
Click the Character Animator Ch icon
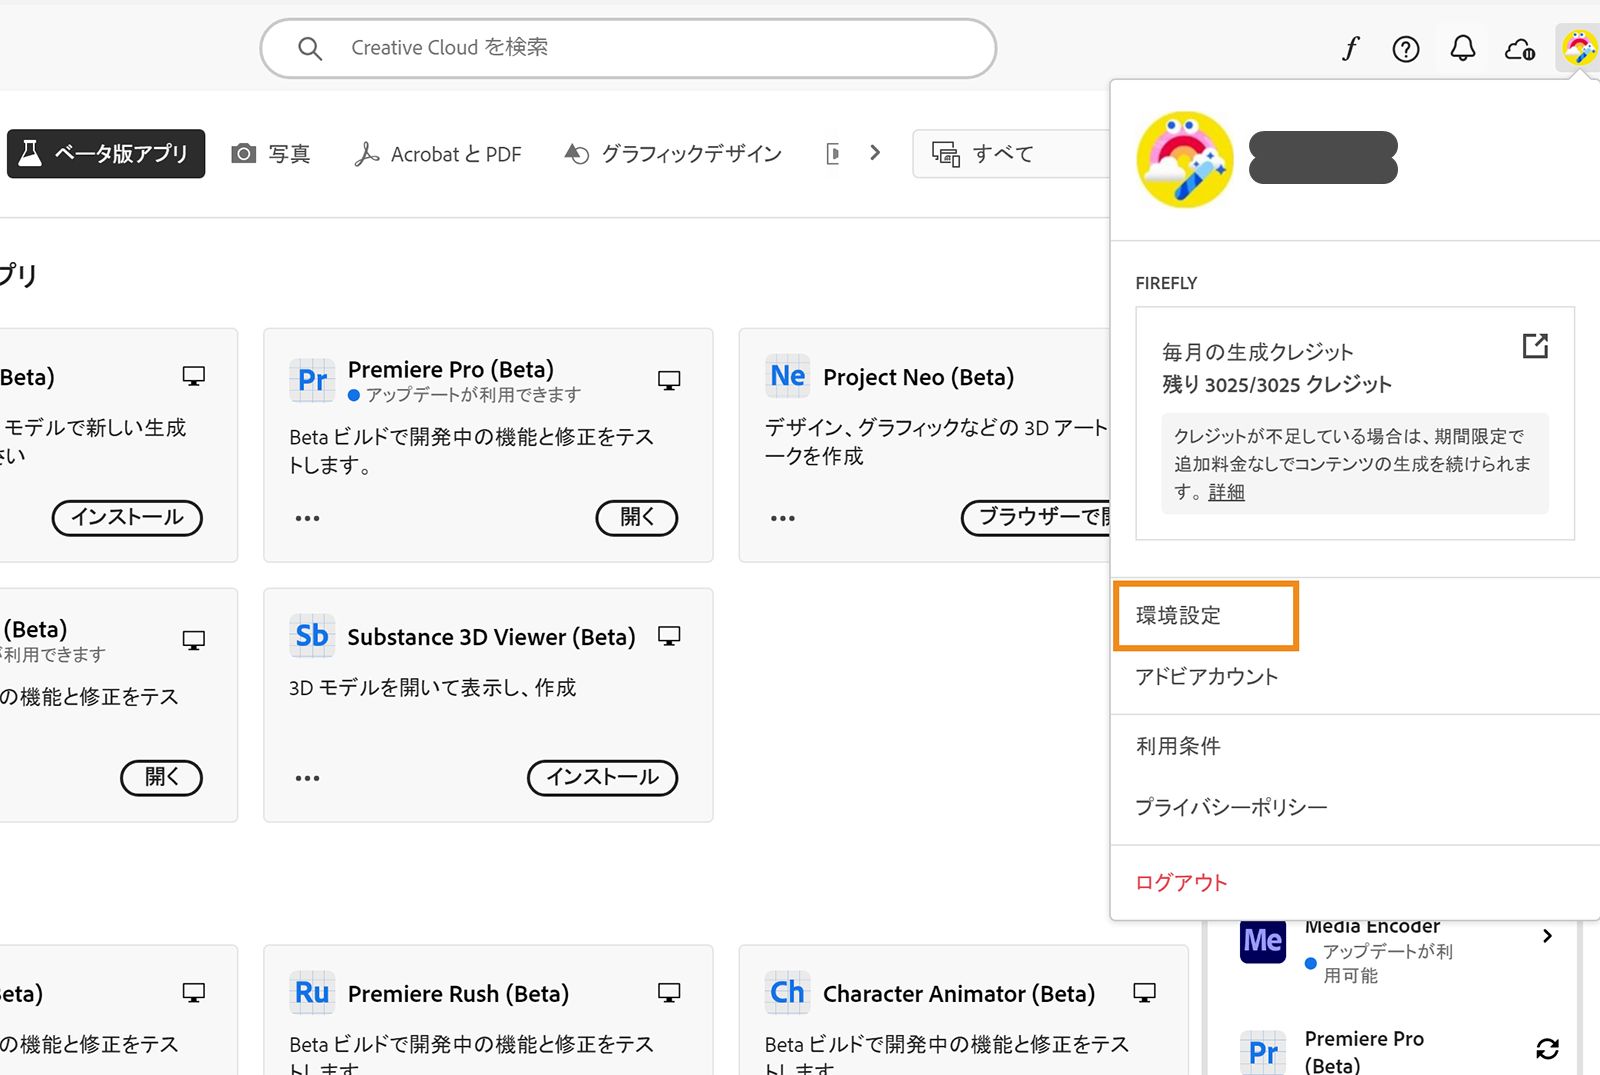coord(787,992)
